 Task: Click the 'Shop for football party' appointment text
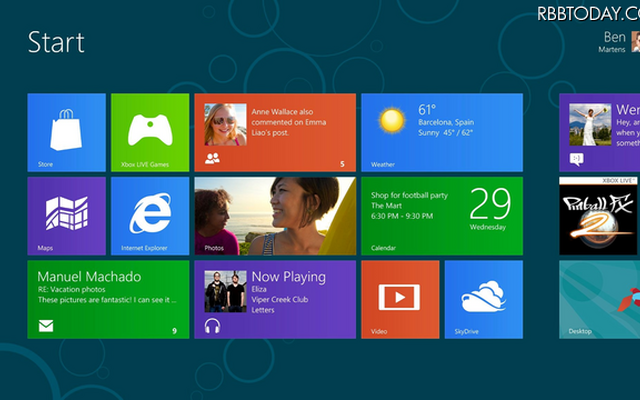tap(409, 195)
